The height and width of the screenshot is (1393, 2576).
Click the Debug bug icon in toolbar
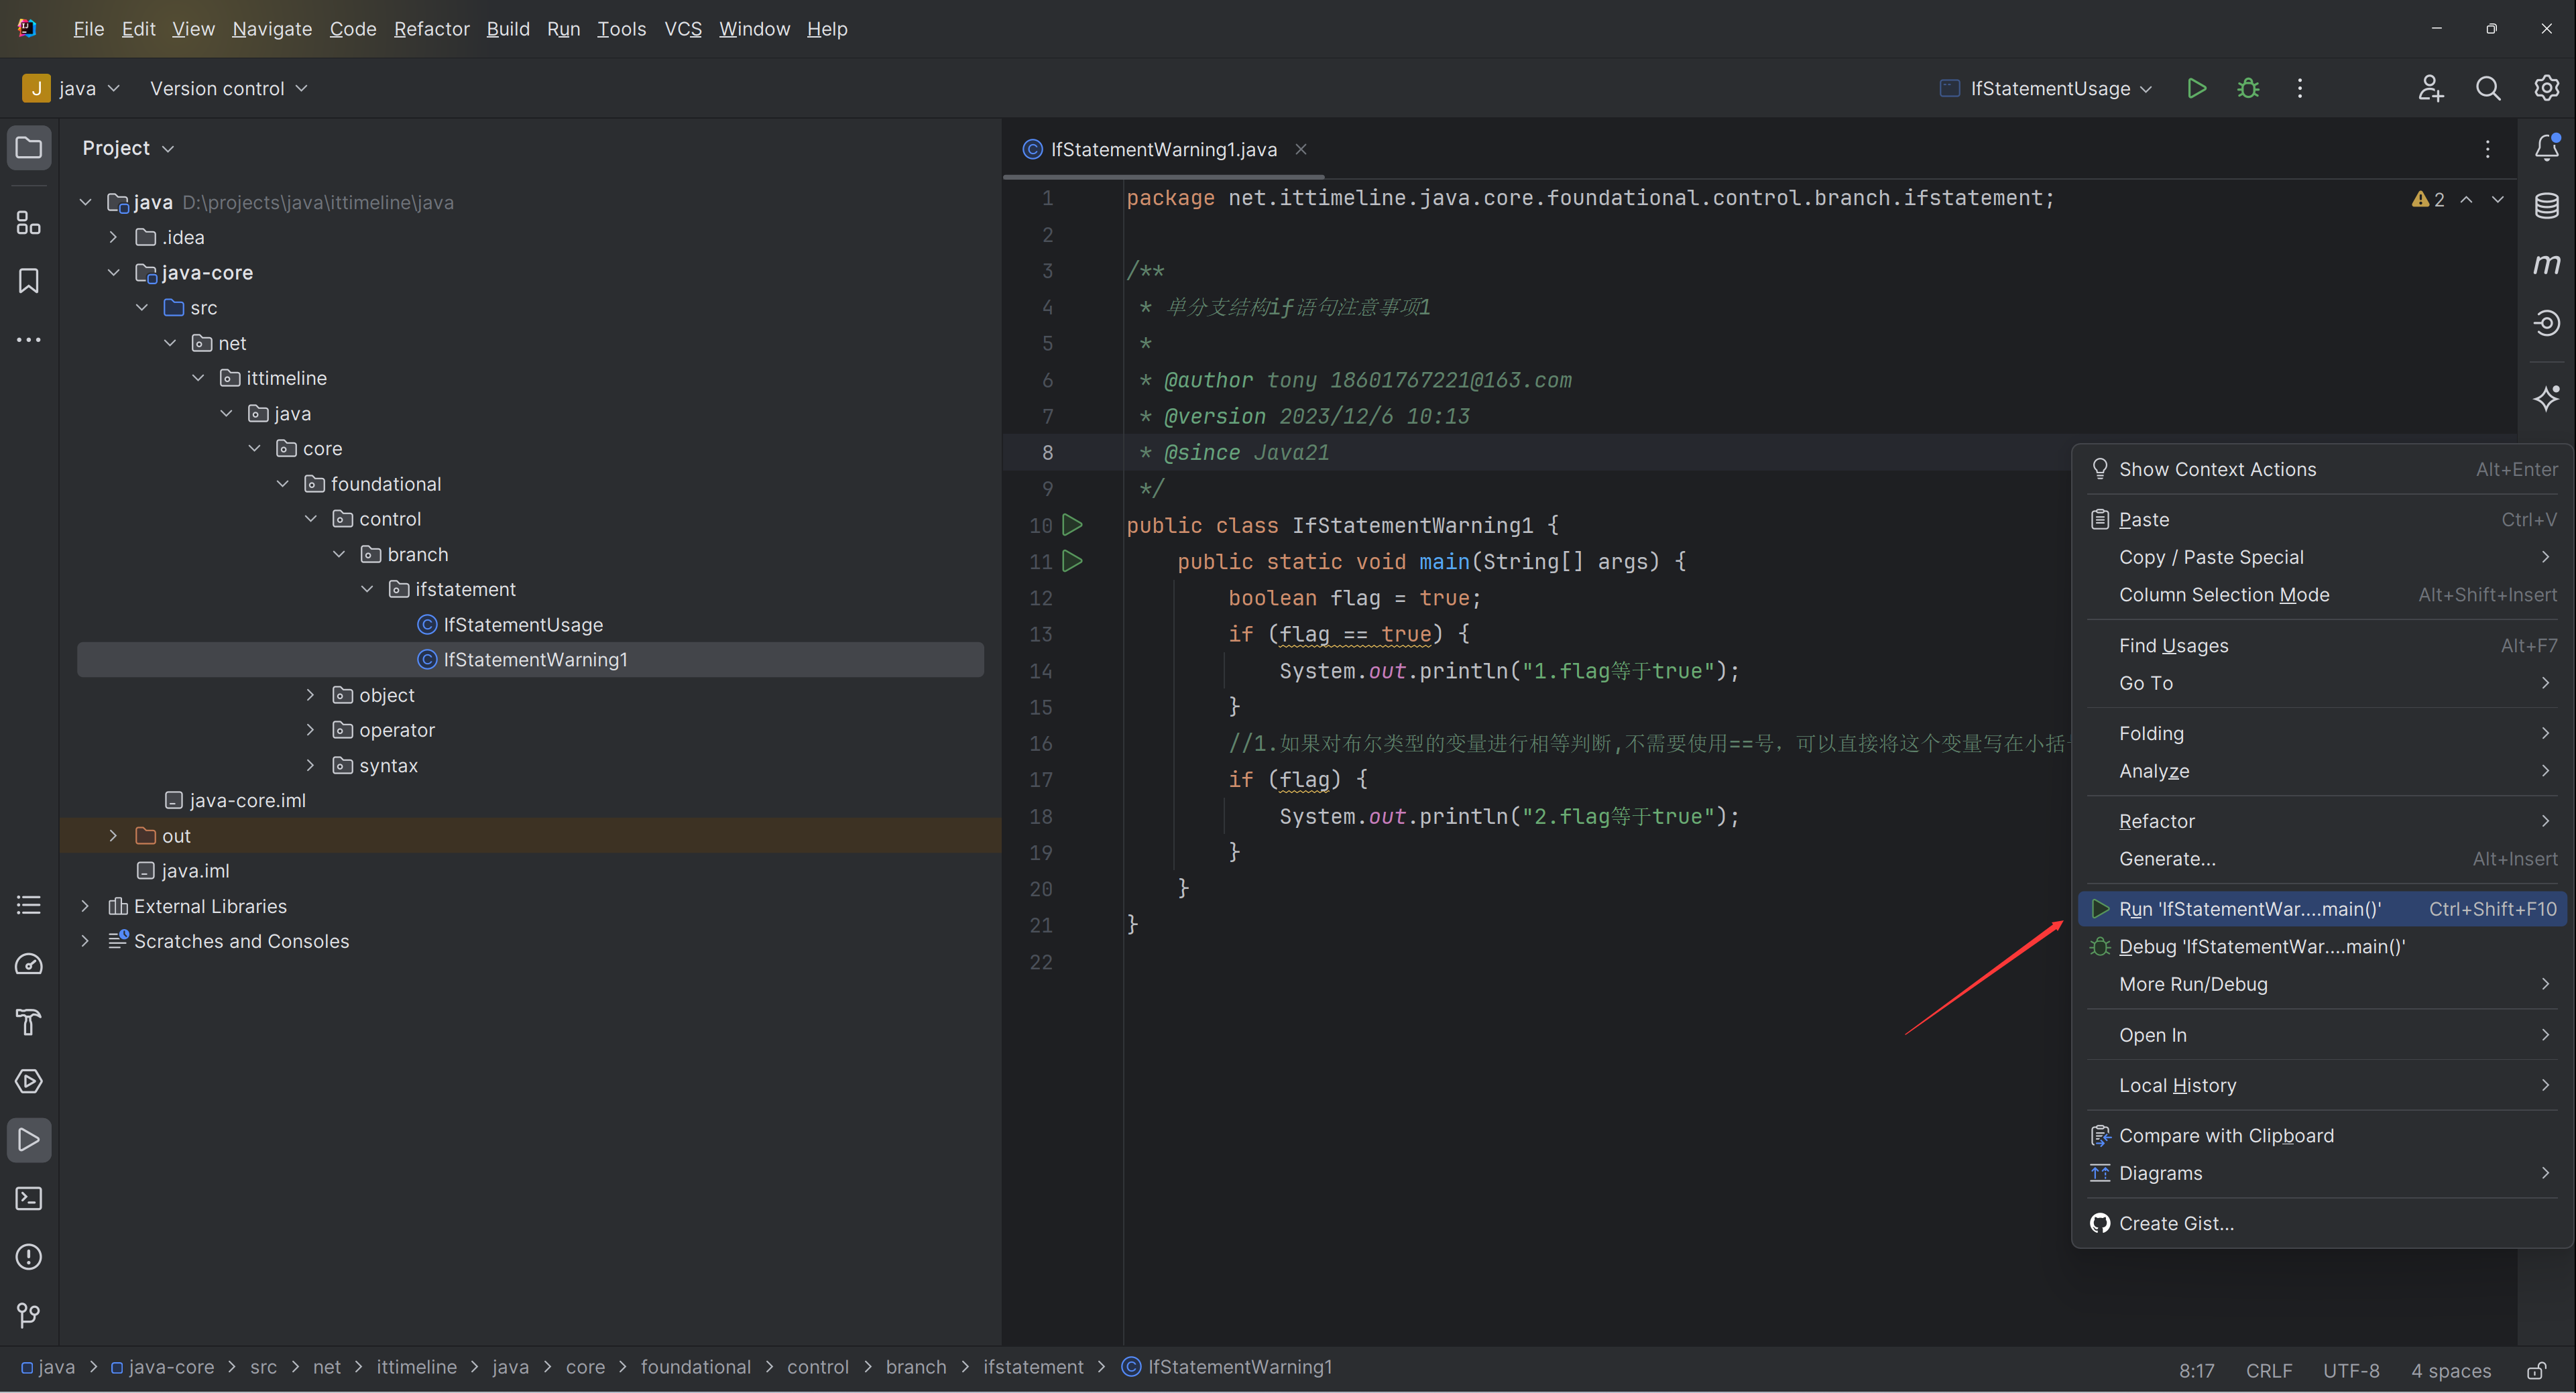(2248, 88)
